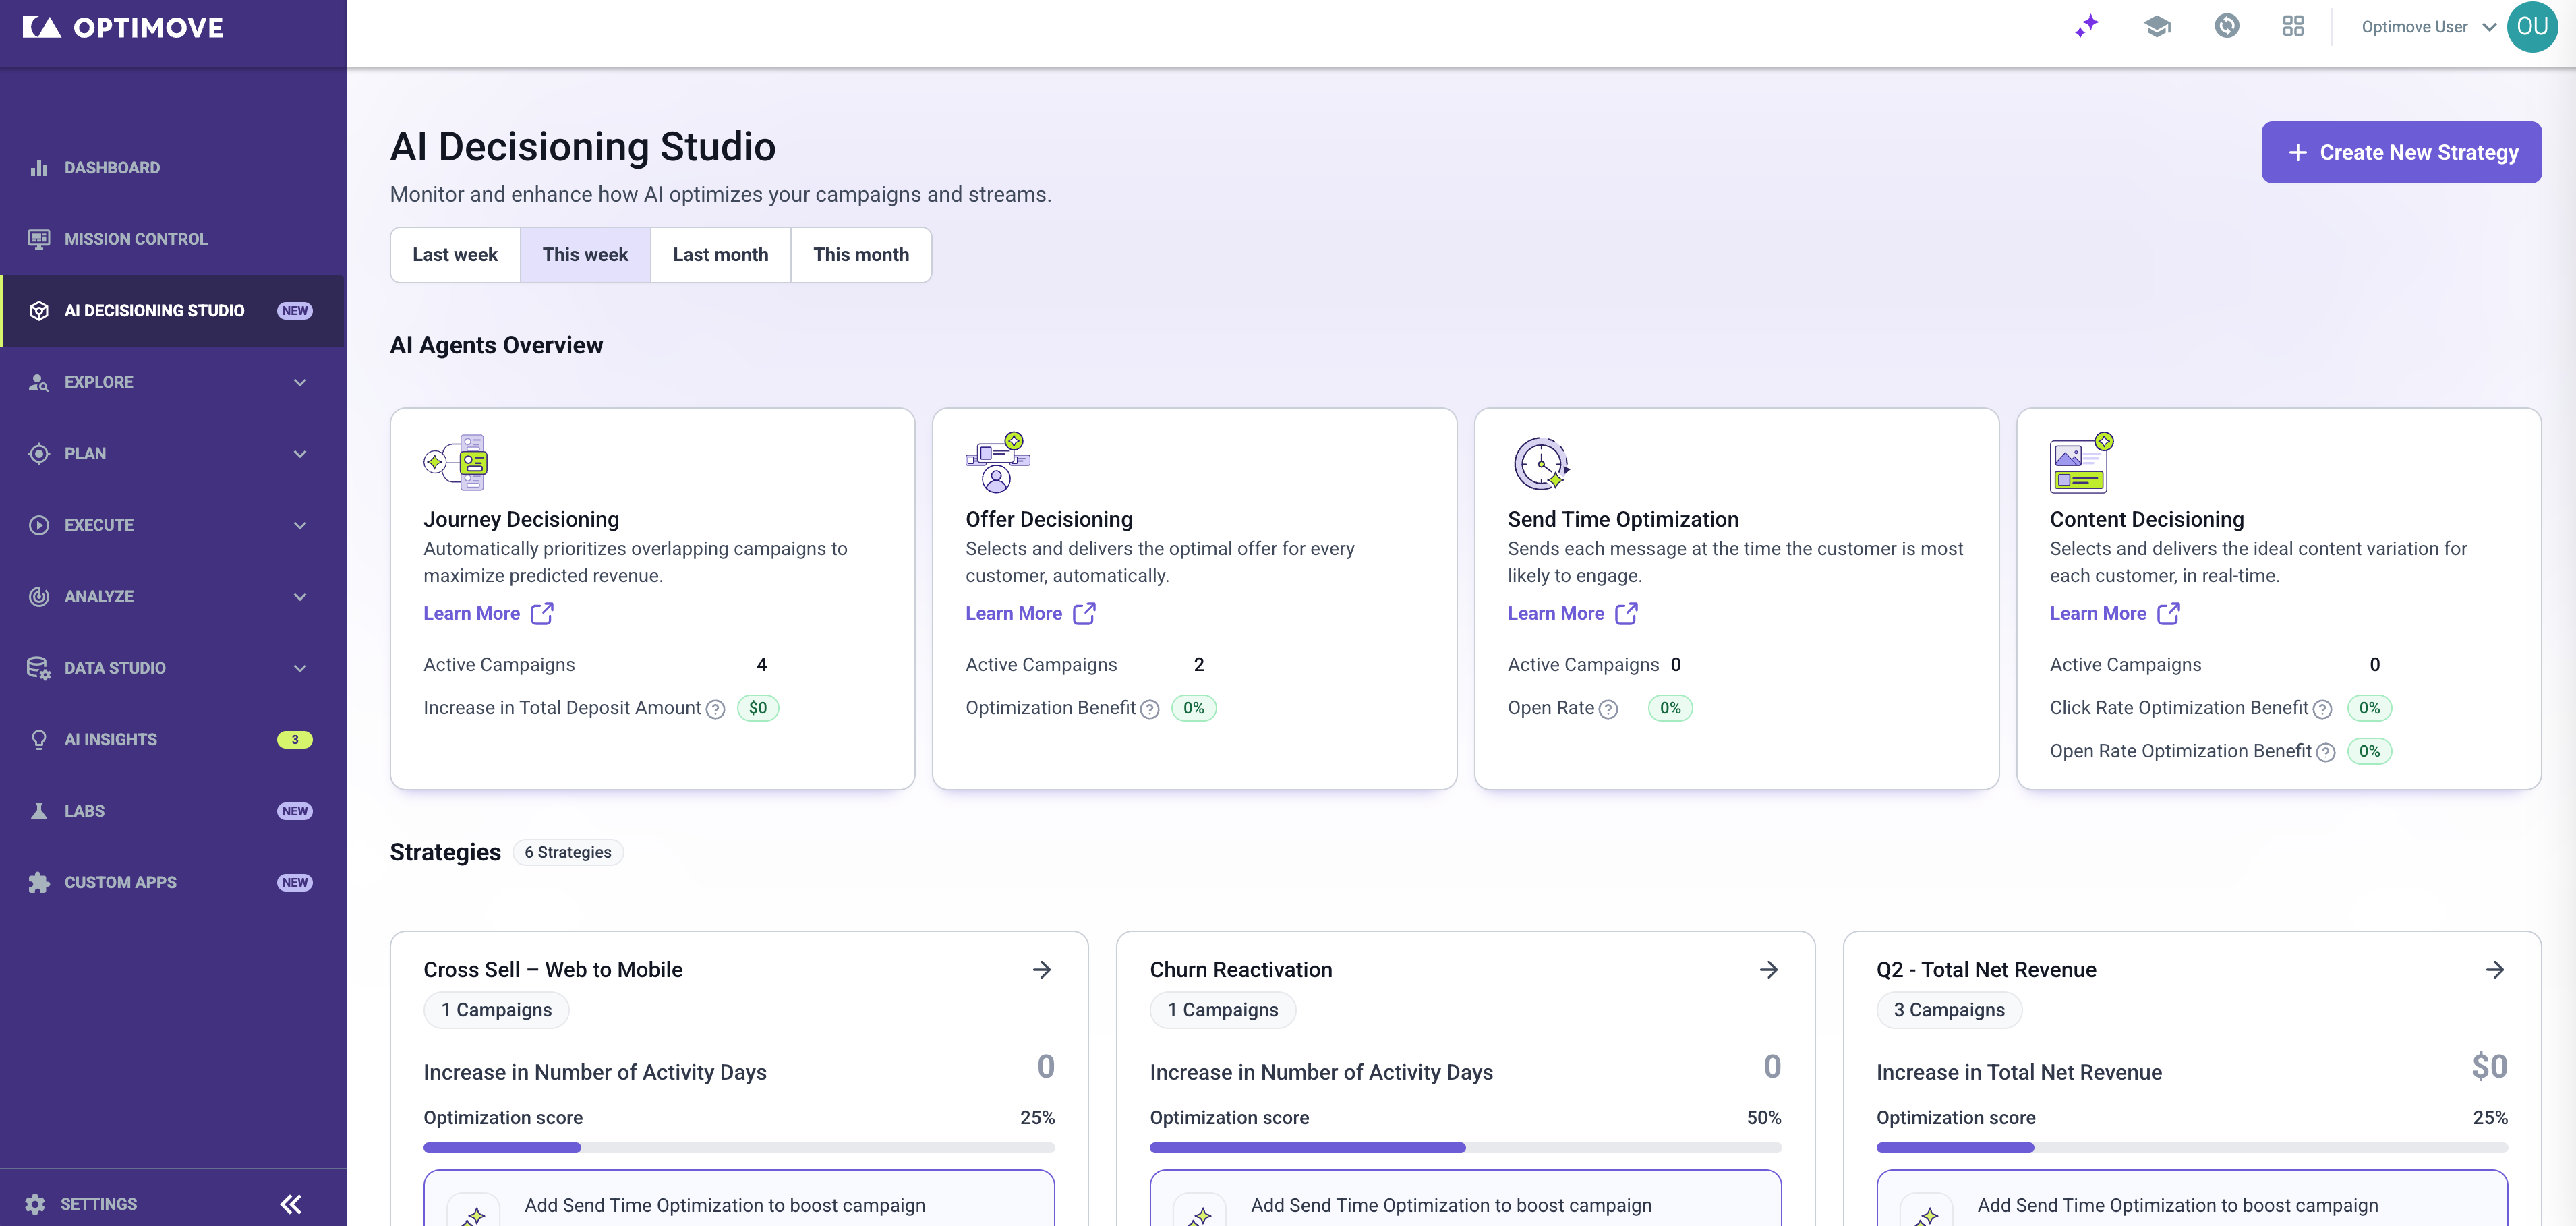Image resolution: width=2576 pixels, height=1226 pixels.
Task: Select the Last month tab
Action: (x=720, y=255)
